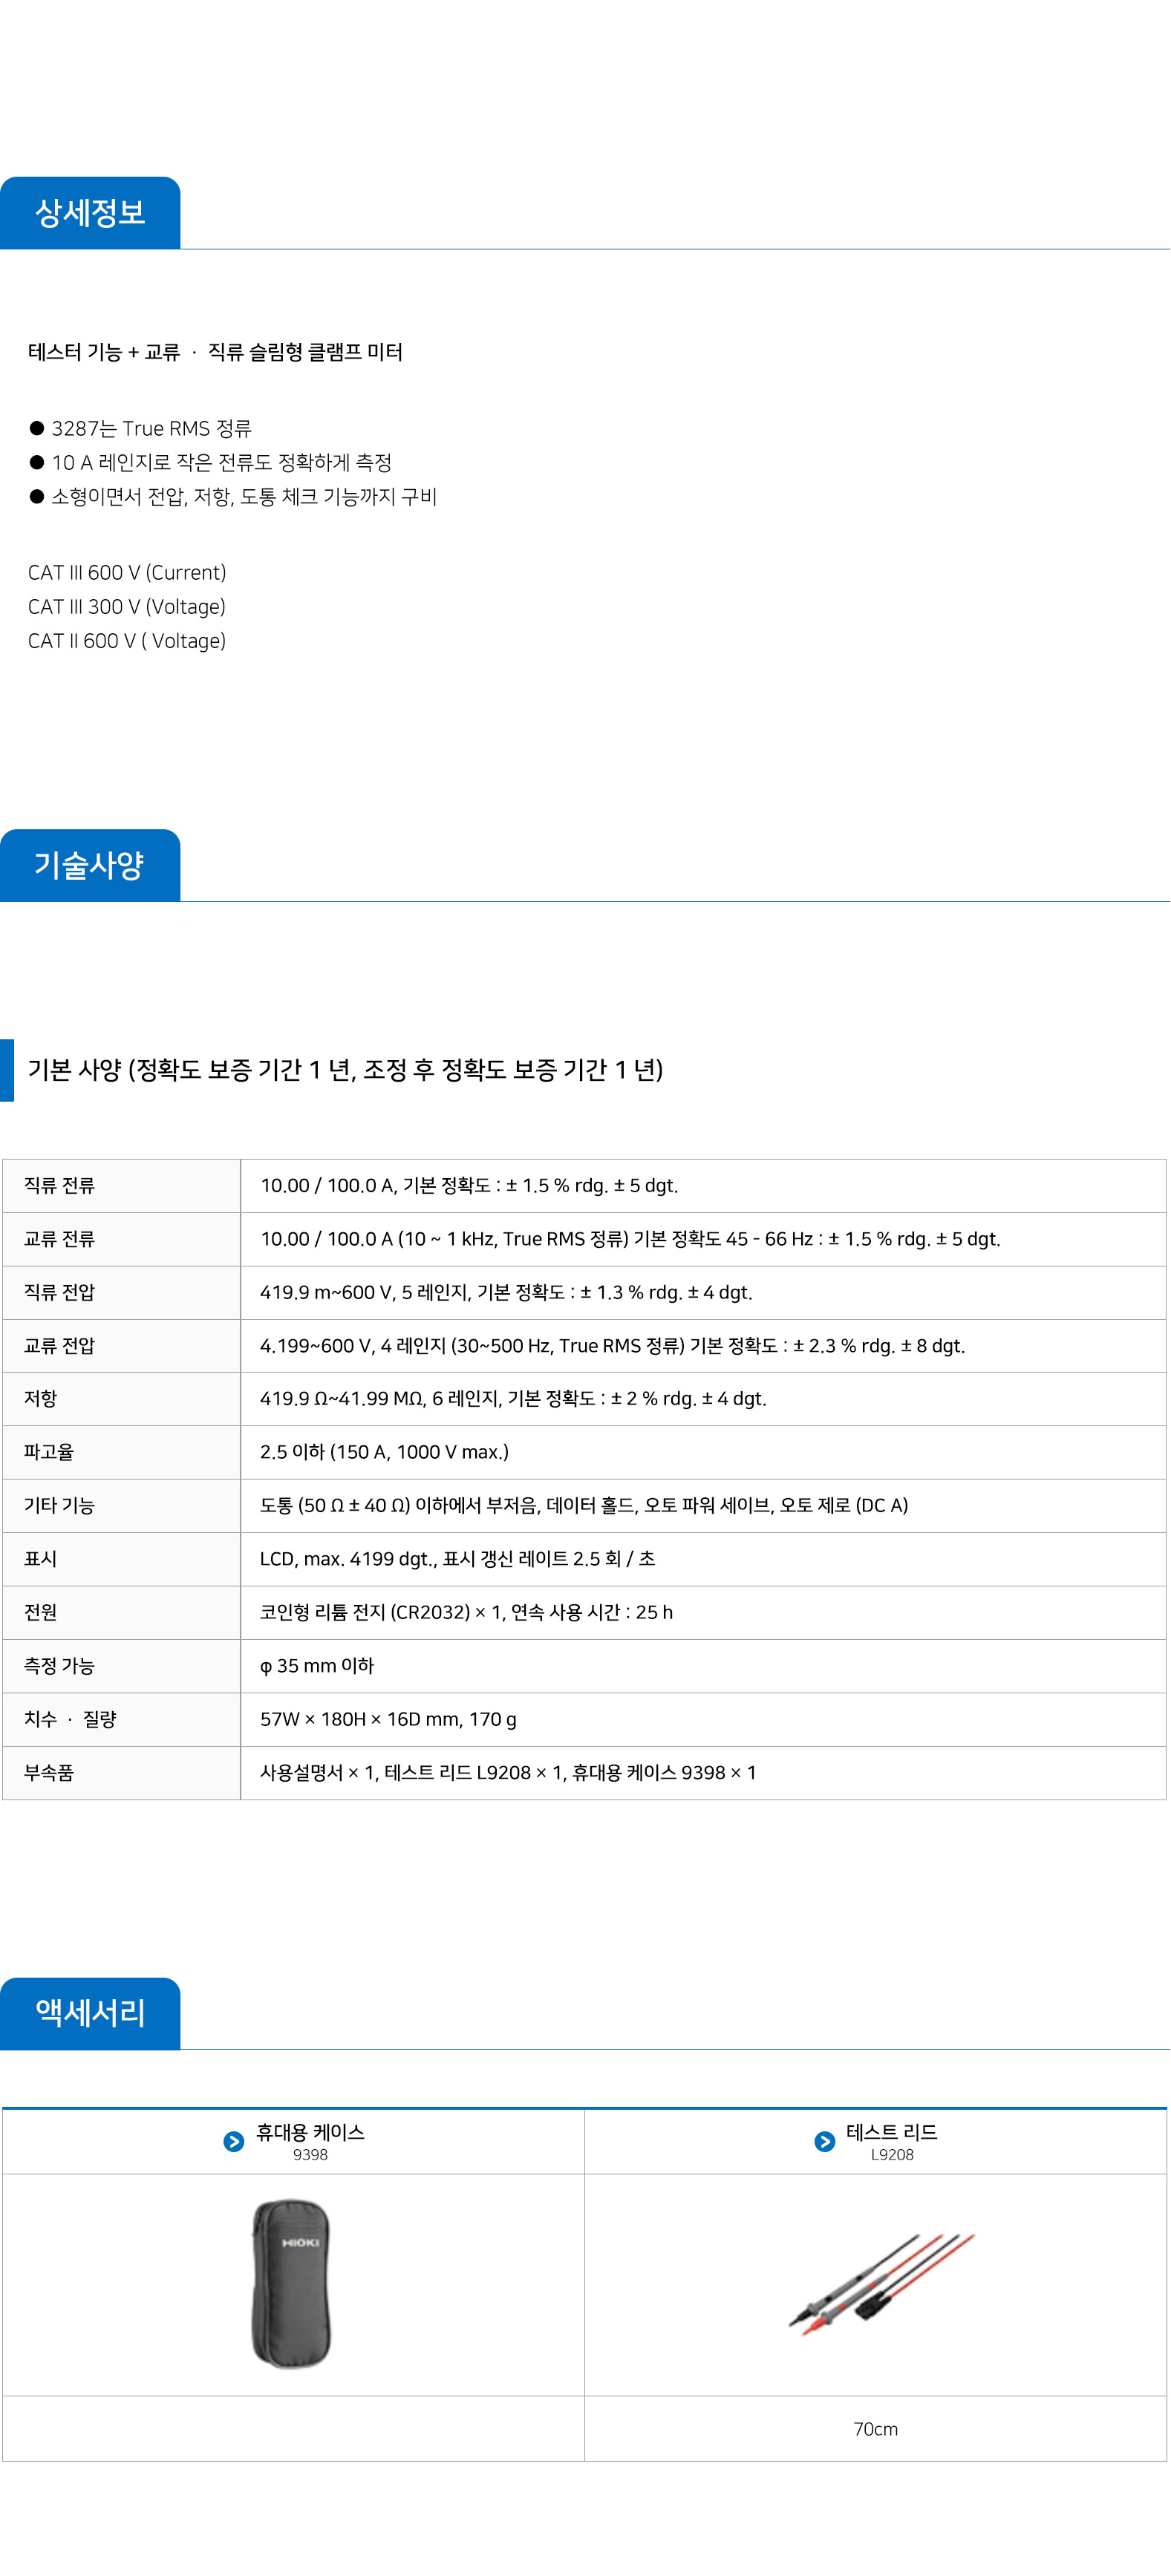Viewport: 1171px width, 2576px height.
Task: Open the 상세정보 section tab
Action: pyautogui.click(x=90, y=213)
